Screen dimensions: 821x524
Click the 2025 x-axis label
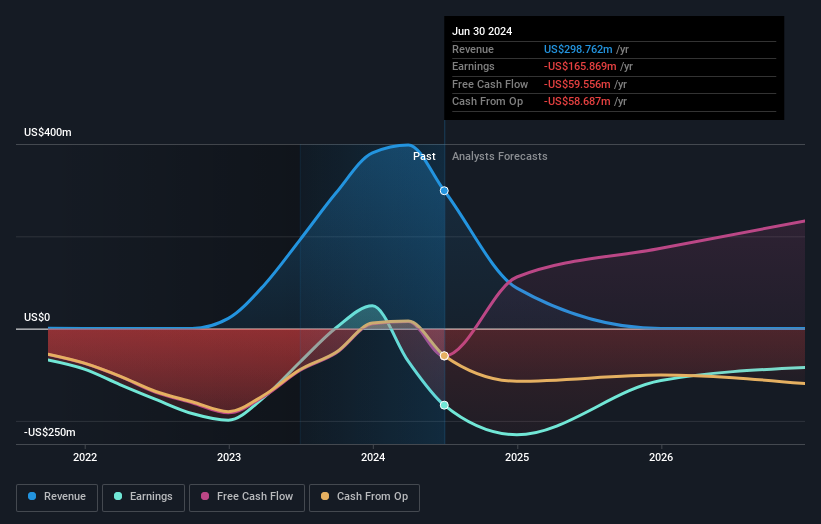[517, 457]
